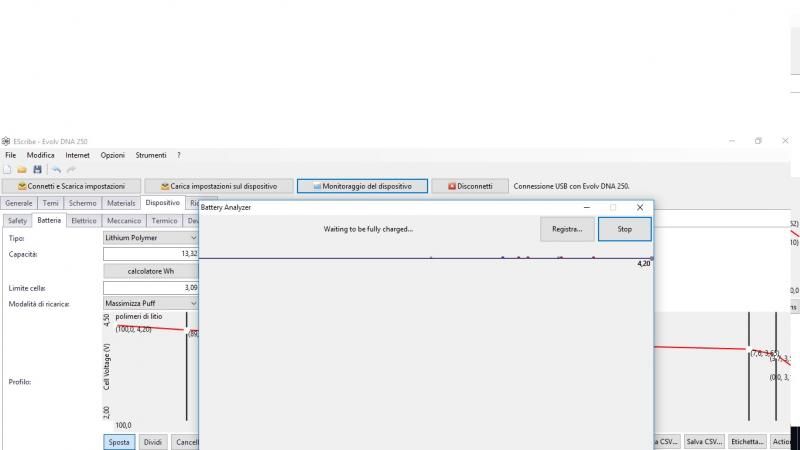Click the Undo arrow icon
Viewport: 800px width, 450px height.
pos(57,169)
